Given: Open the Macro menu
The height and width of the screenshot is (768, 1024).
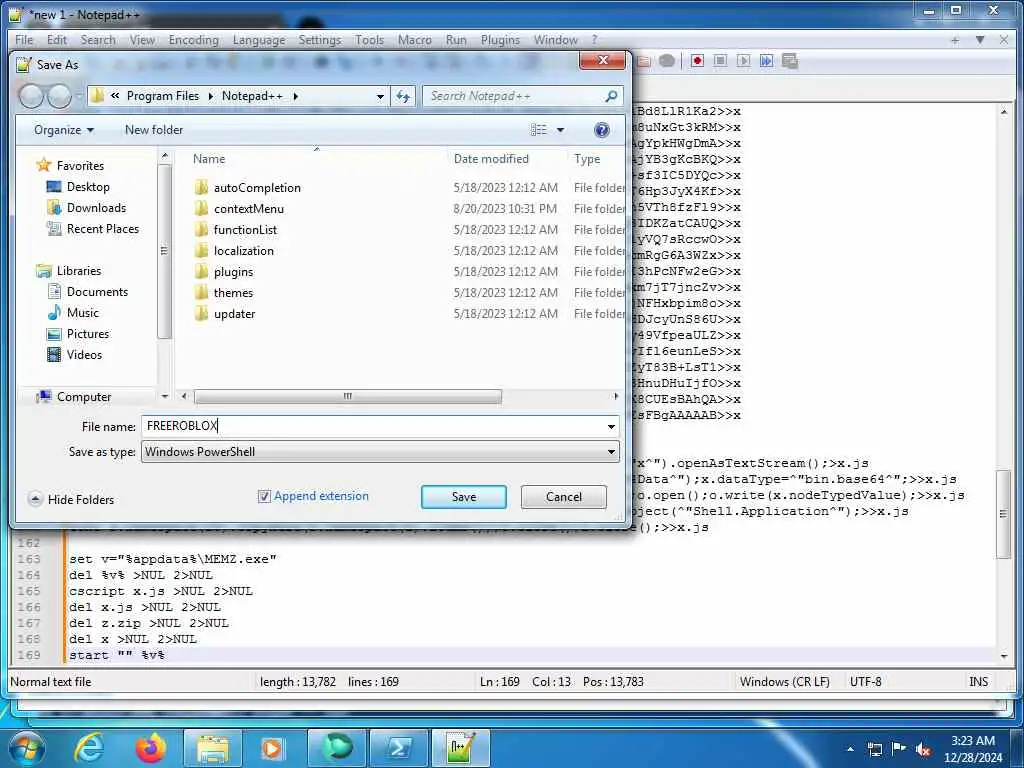Looking at the screenshot, I should 415,40.
